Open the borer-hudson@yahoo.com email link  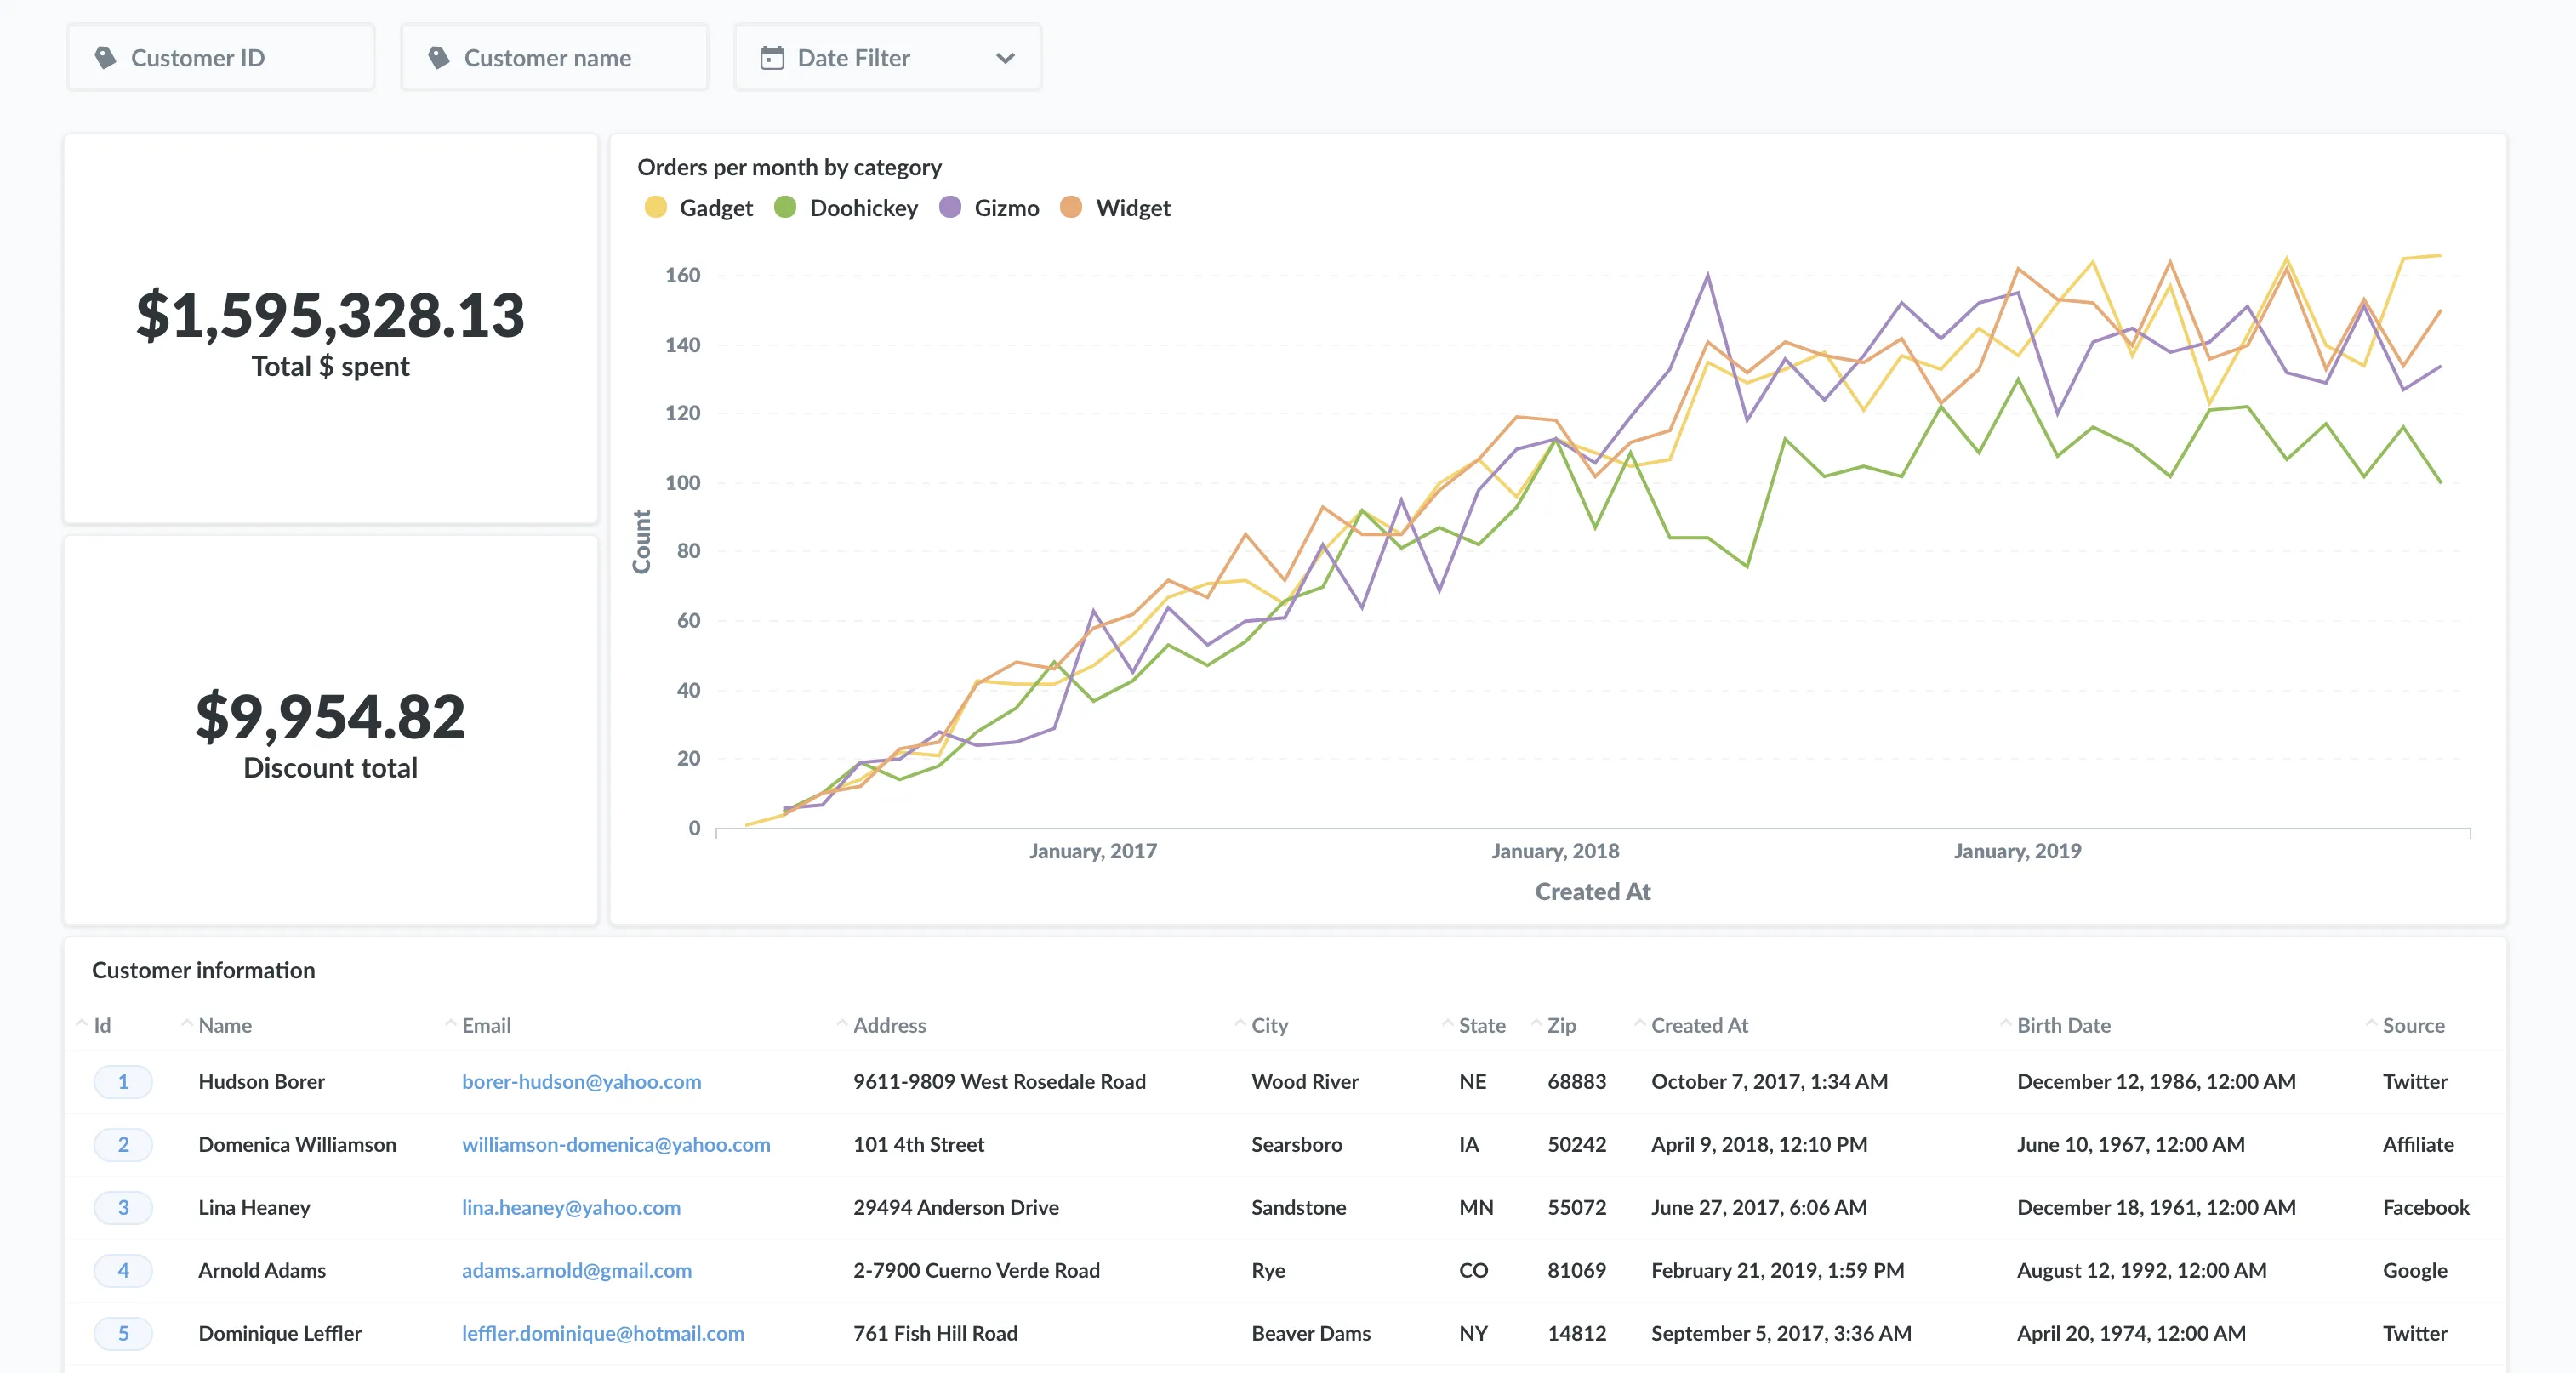[581, 1082]
